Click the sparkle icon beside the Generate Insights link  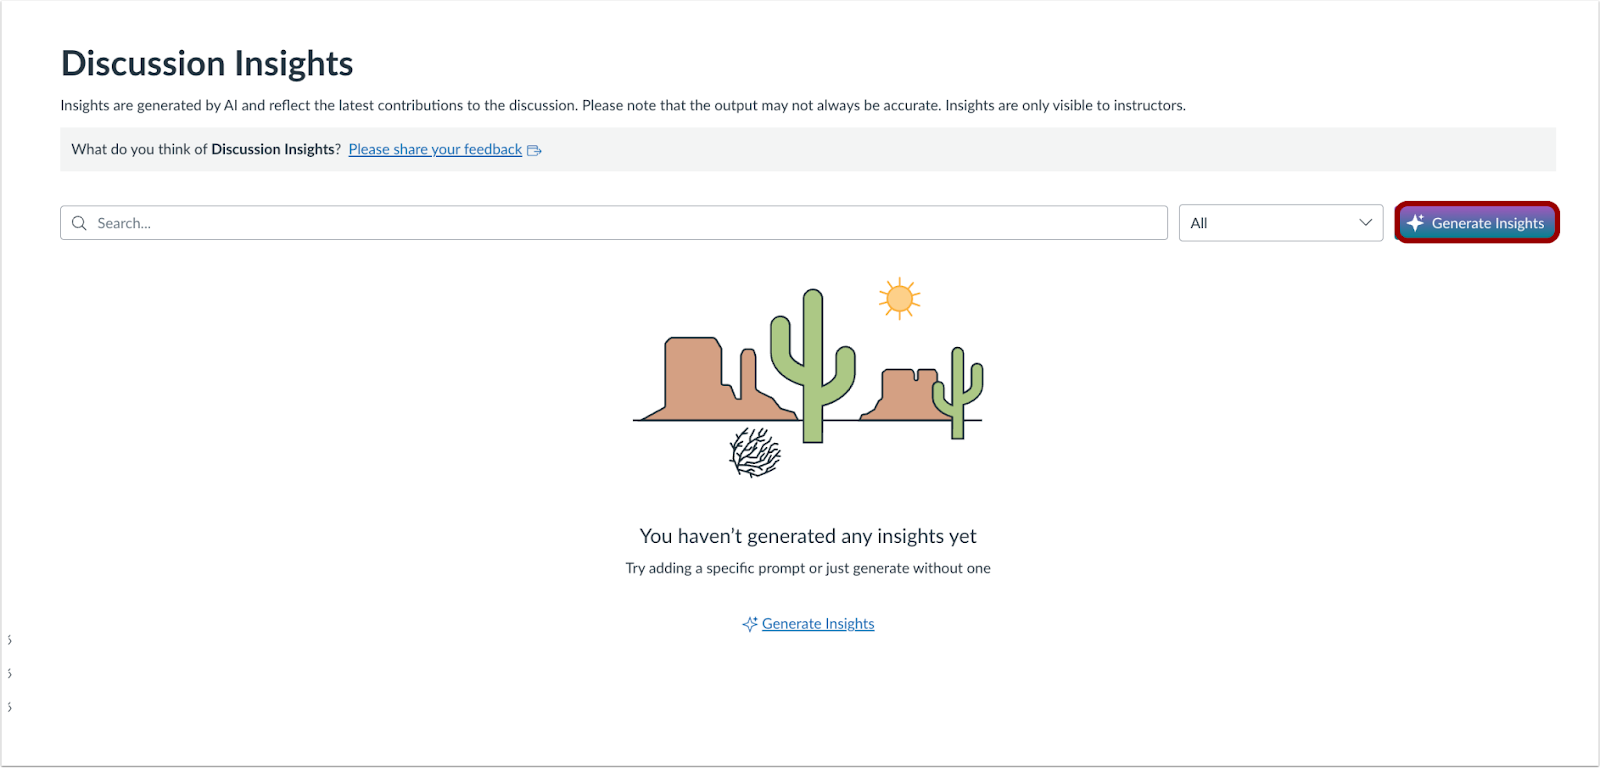(x=749, y=623)
